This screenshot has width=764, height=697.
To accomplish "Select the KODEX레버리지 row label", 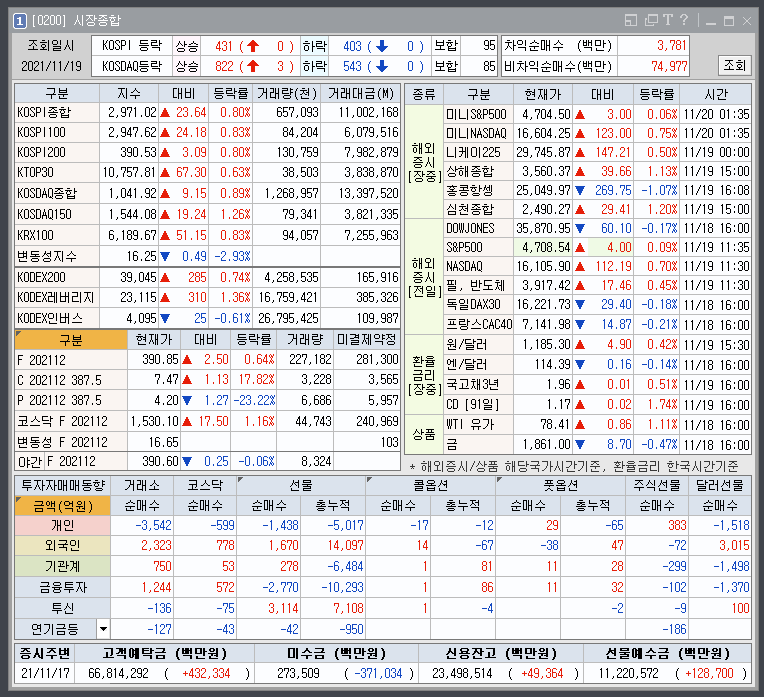I will [56, 297].
